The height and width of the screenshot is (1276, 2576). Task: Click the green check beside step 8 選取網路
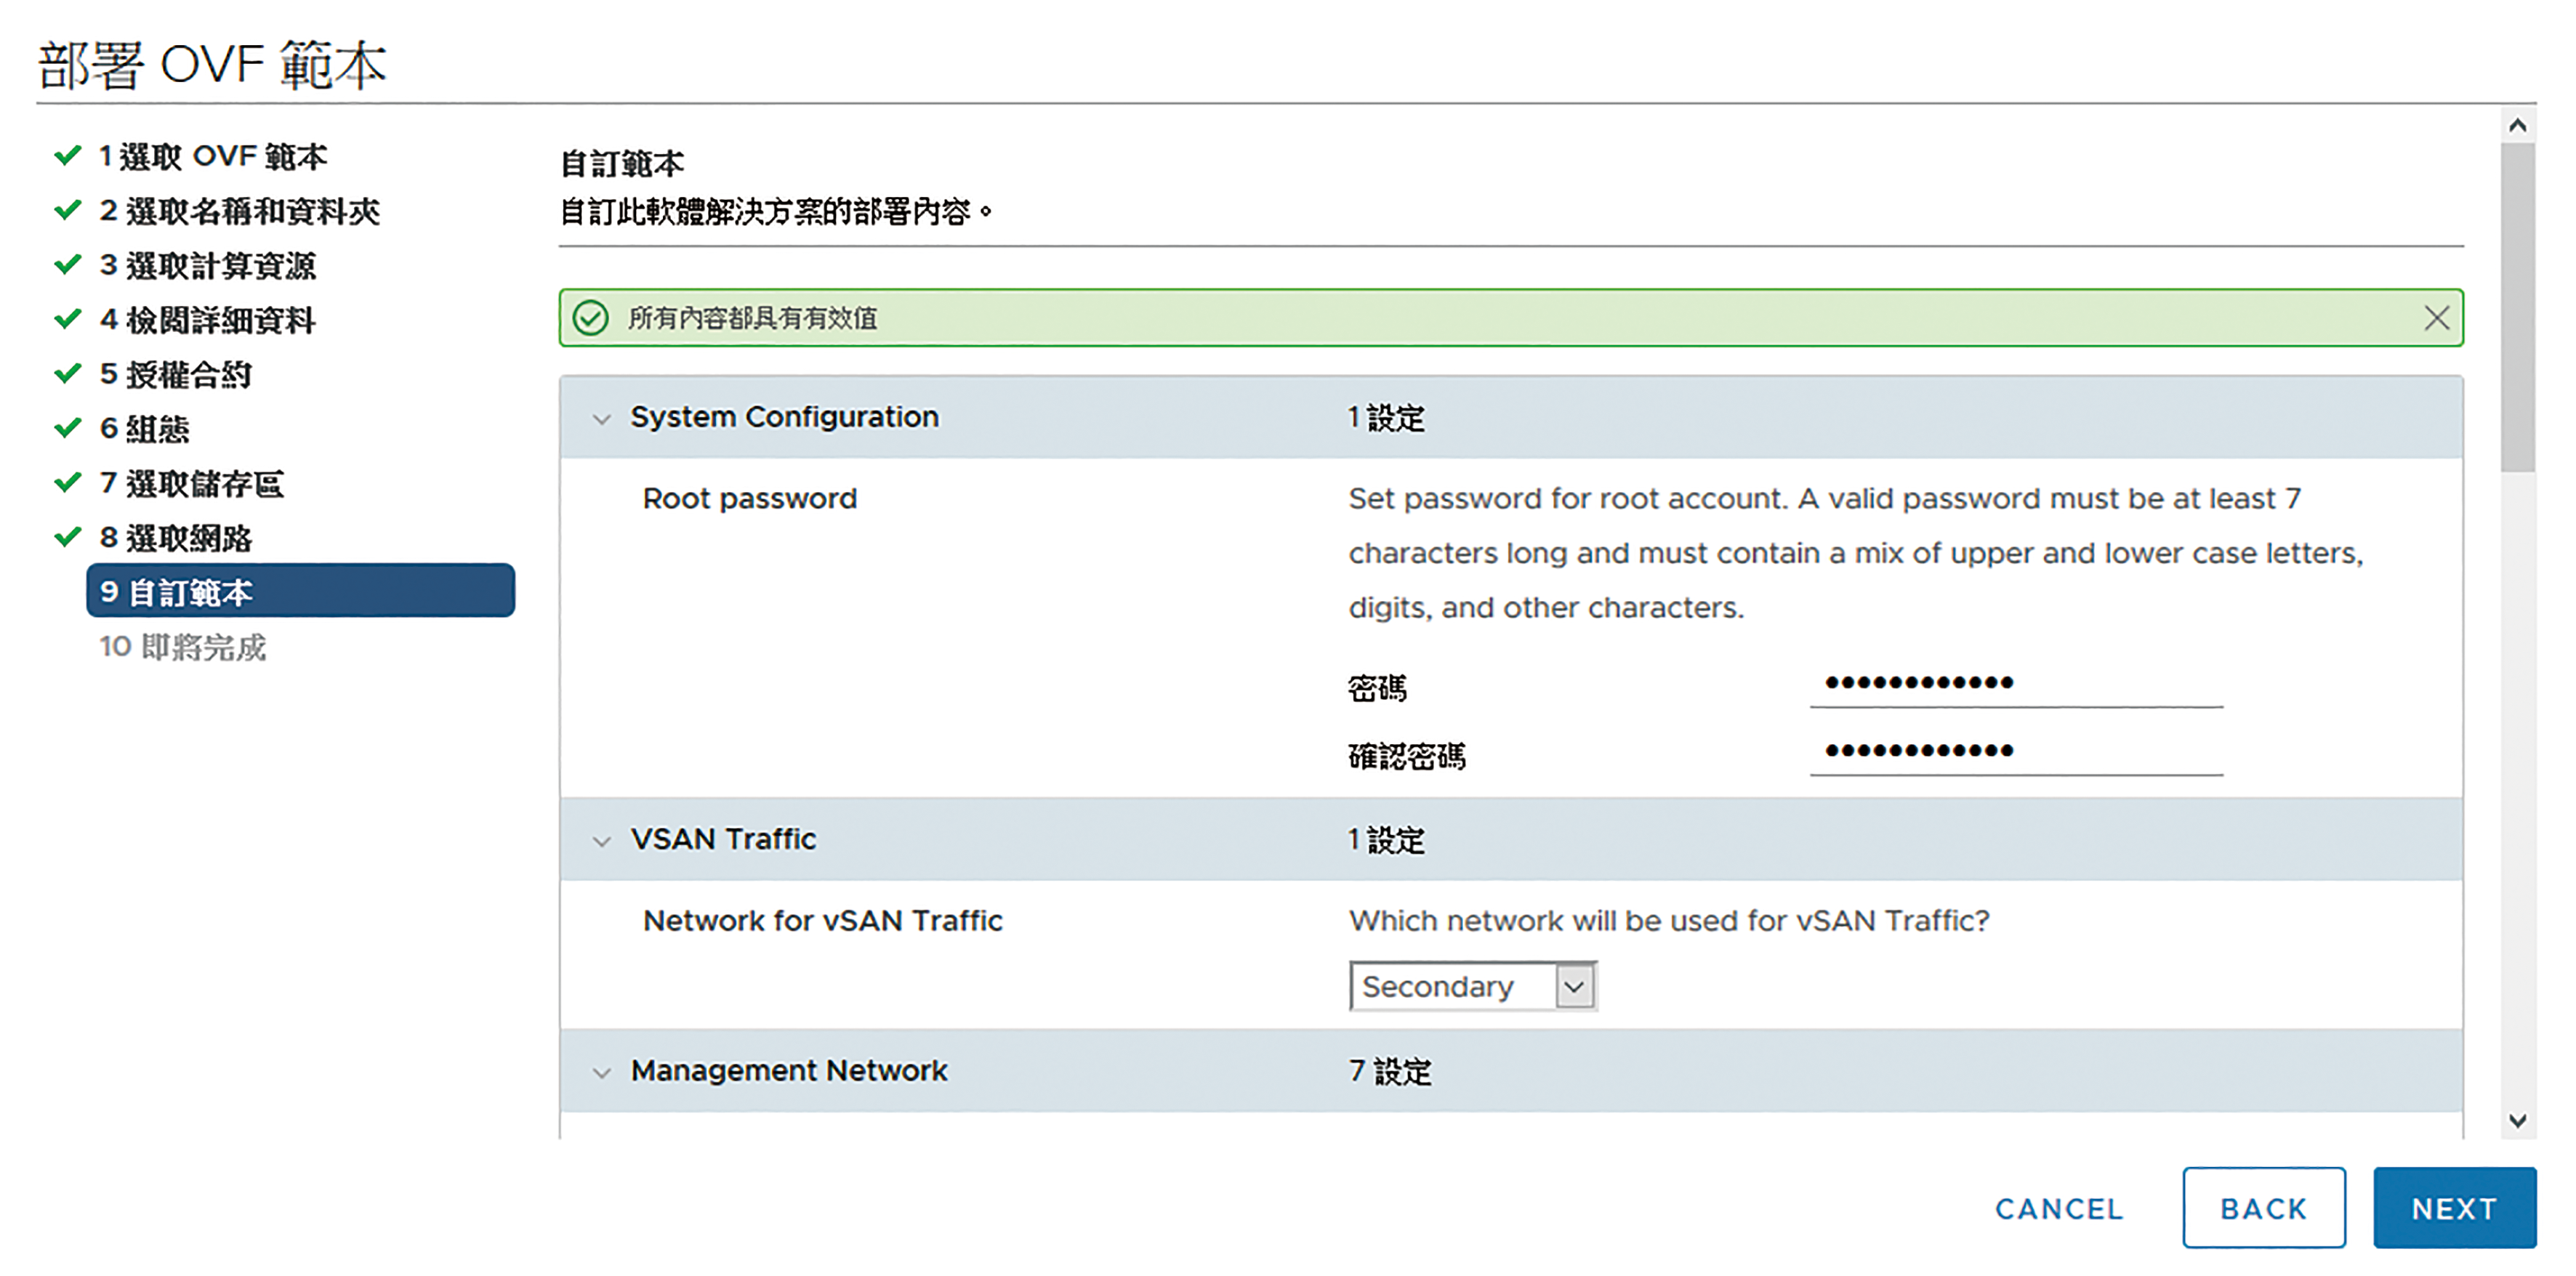pyautogui.click(x=67, y=537)
